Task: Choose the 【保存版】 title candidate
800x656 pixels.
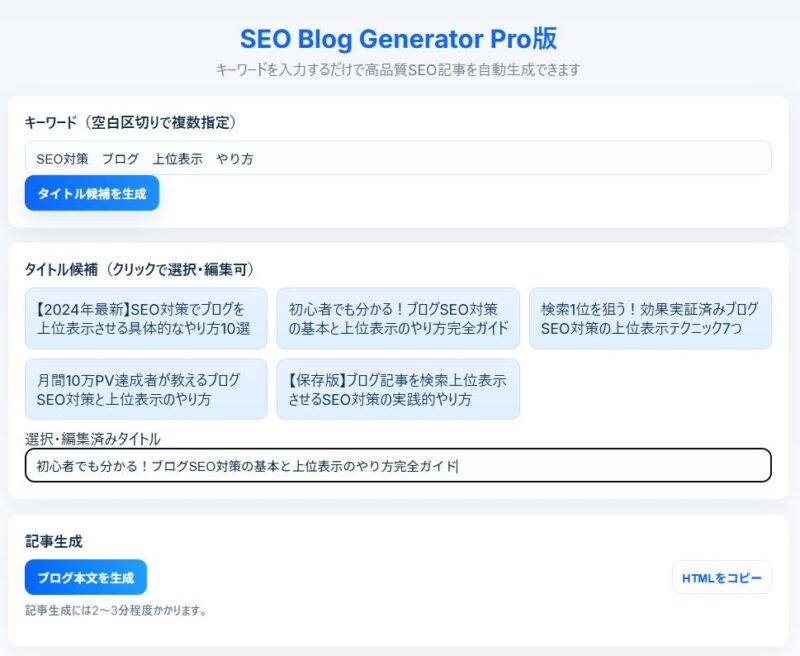Action: [398, 389]
